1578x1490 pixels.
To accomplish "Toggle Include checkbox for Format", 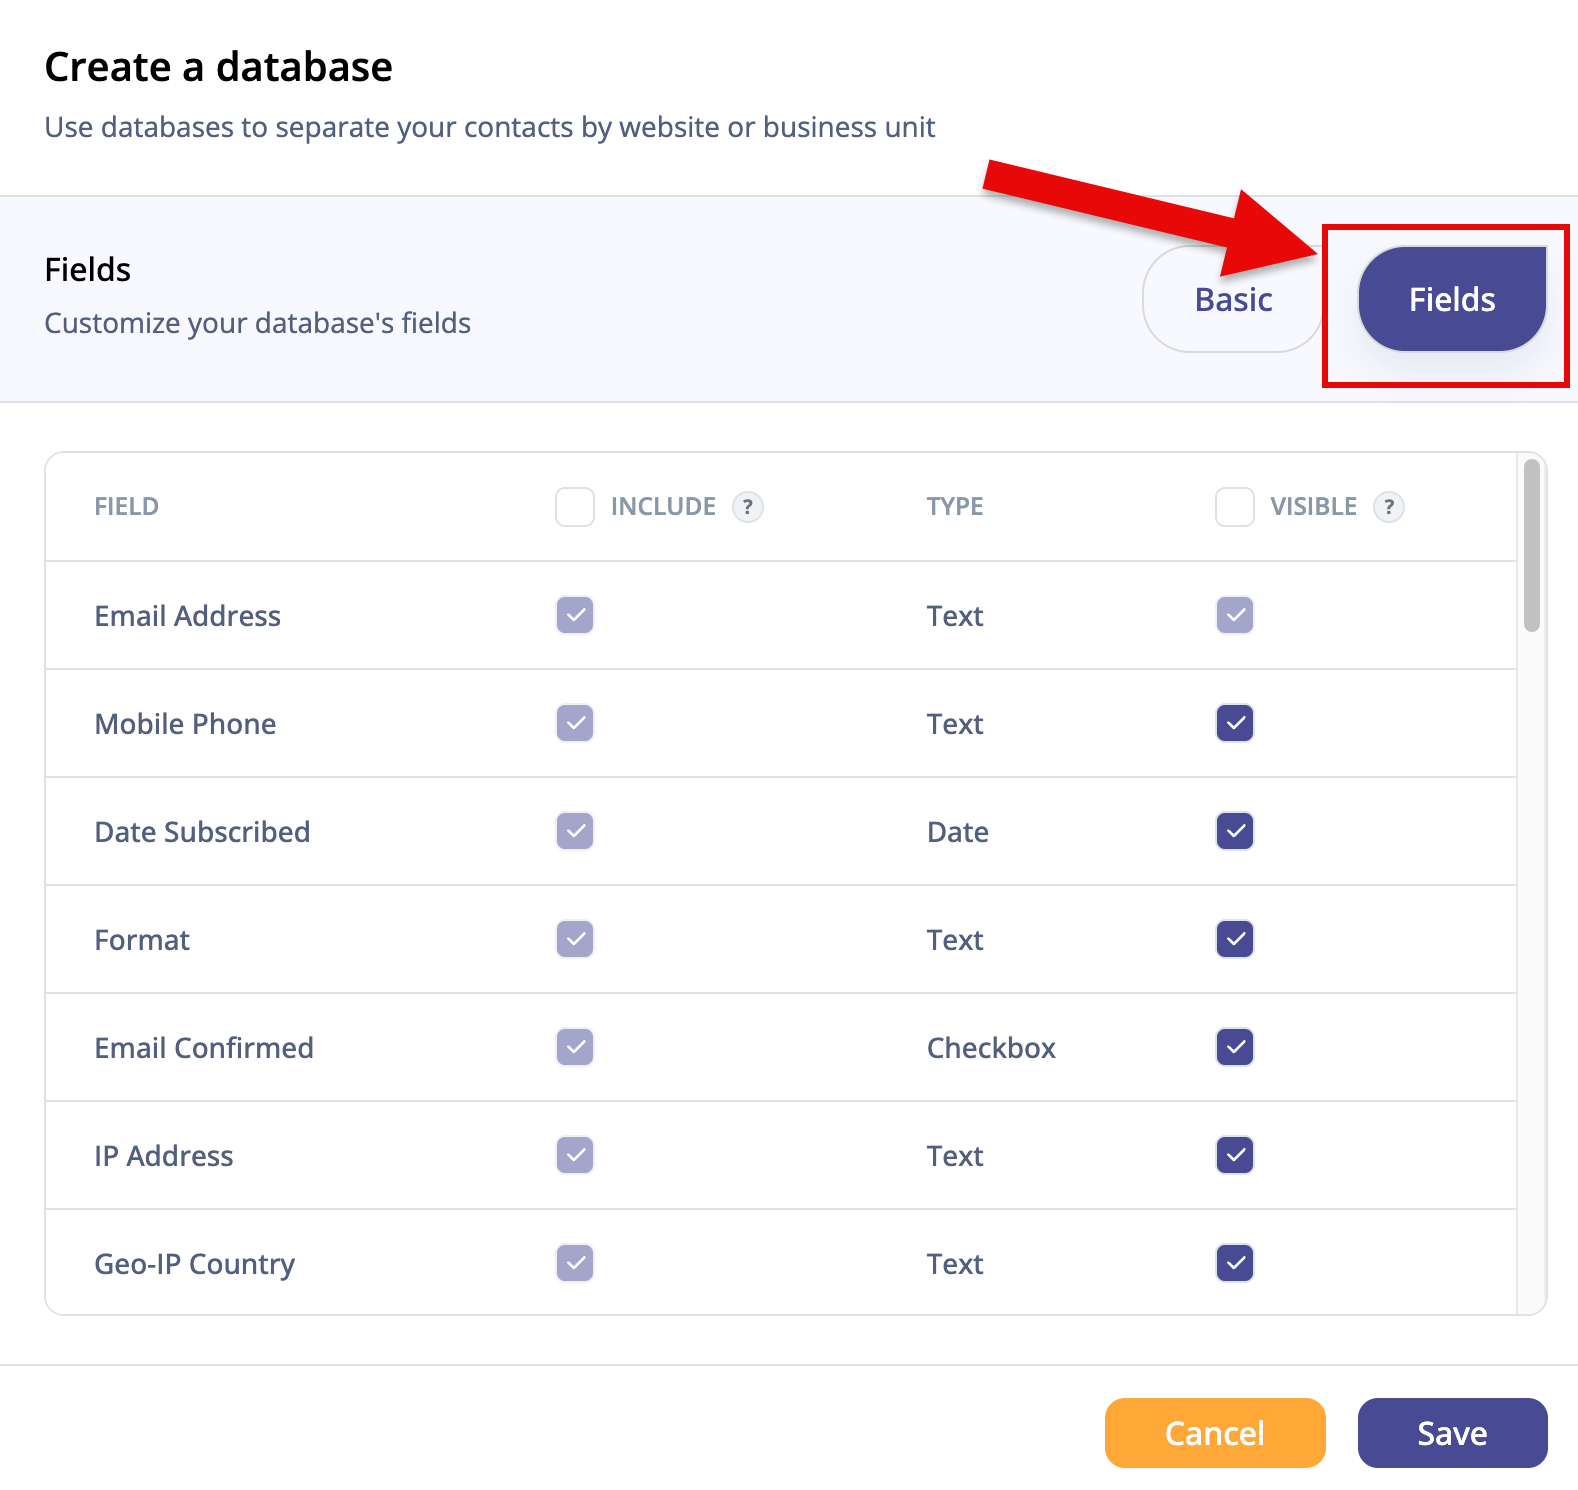I will (x=575, y=939).
